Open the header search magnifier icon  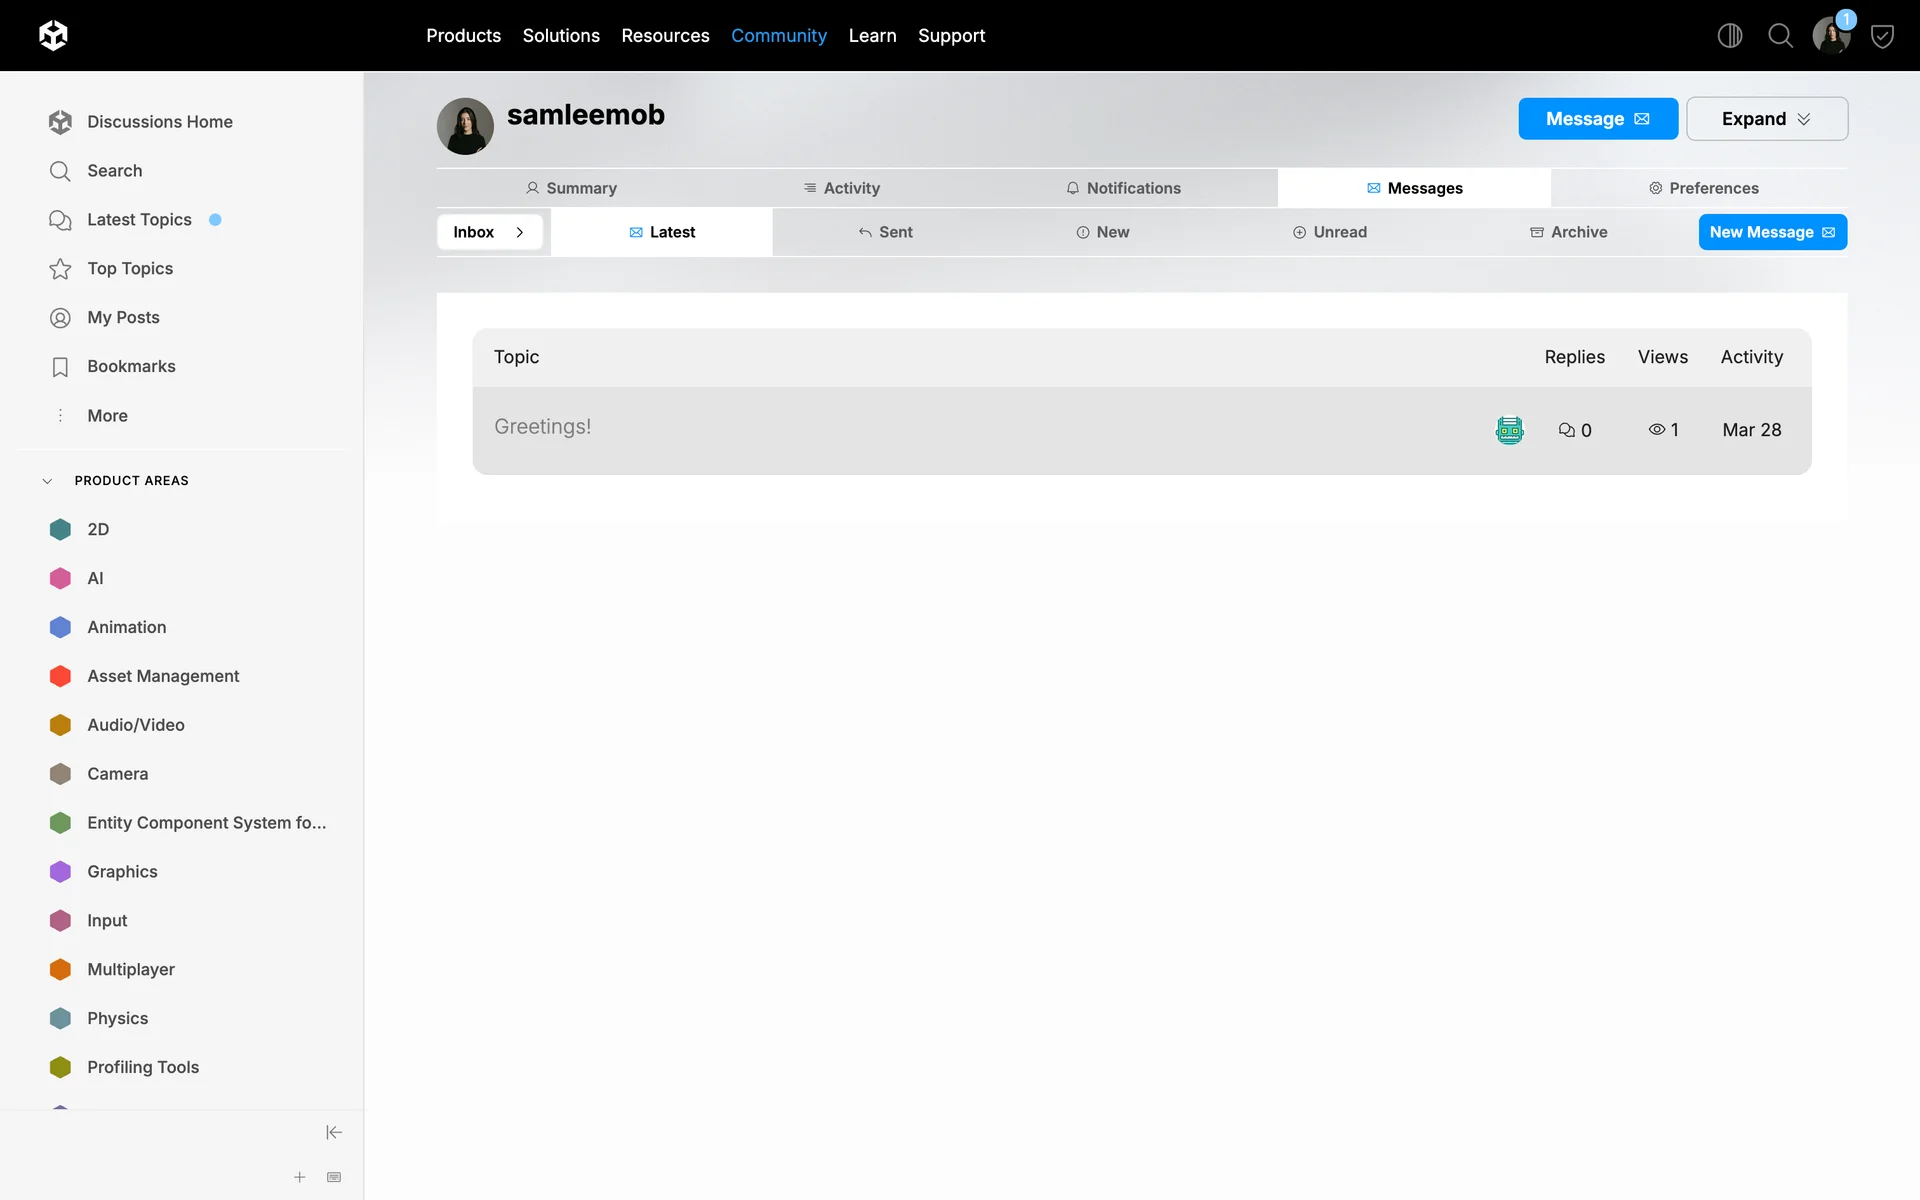pyautogui.click(x=1780, y=36)
